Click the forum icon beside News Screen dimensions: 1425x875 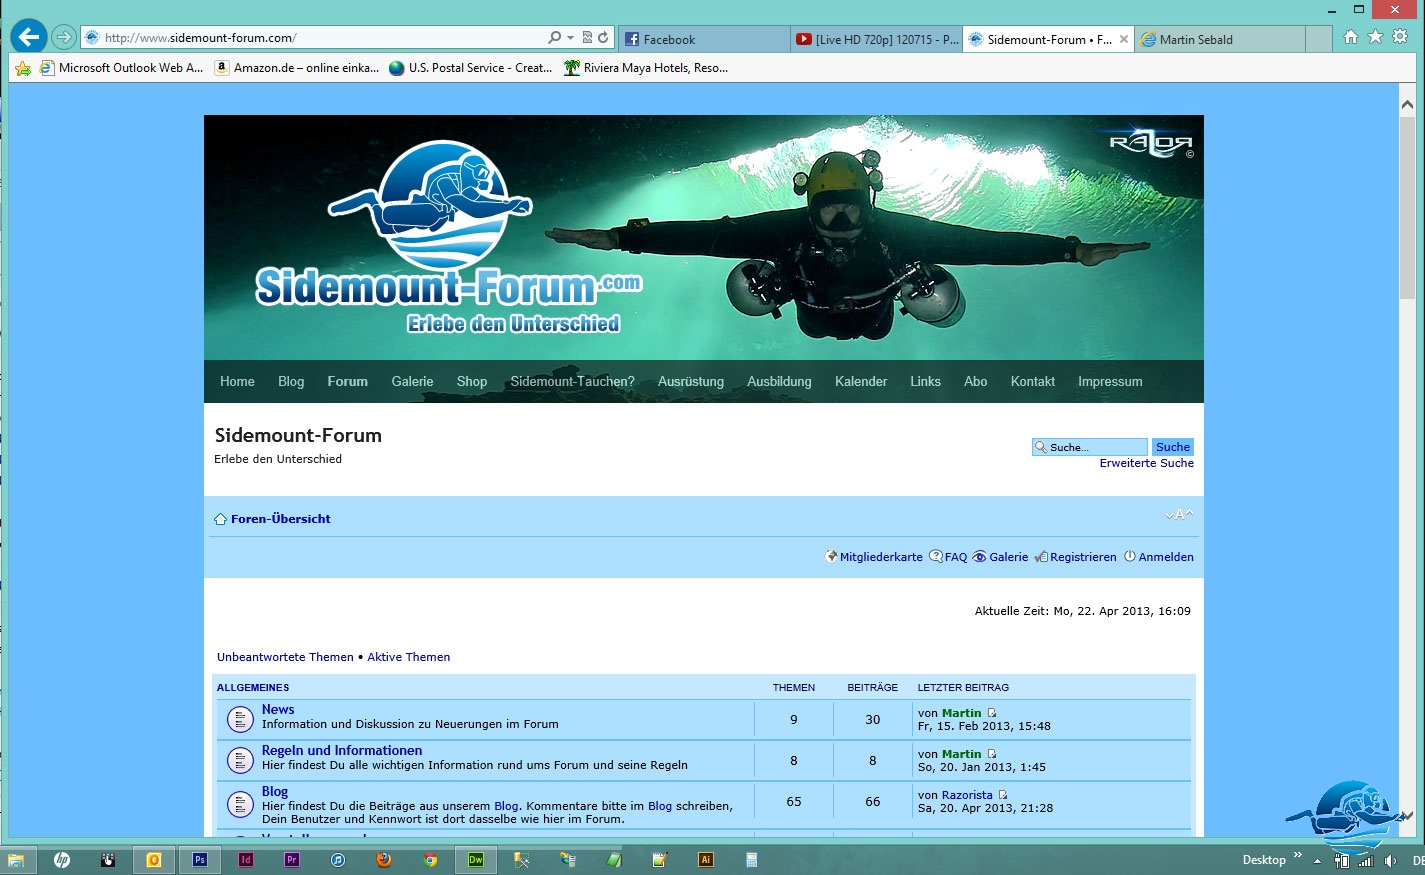pyautogui.click(x=240, y=718)
